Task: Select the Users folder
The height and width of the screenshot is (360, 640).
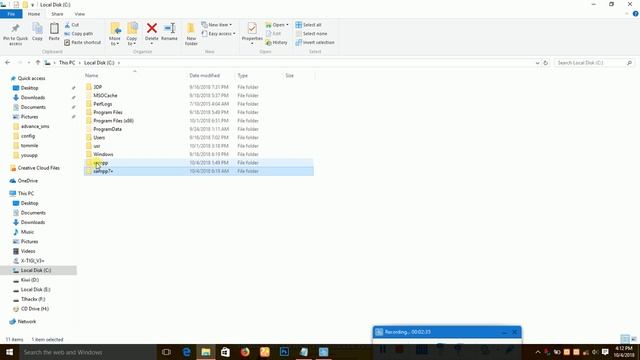Action: [x=99, y=138]
